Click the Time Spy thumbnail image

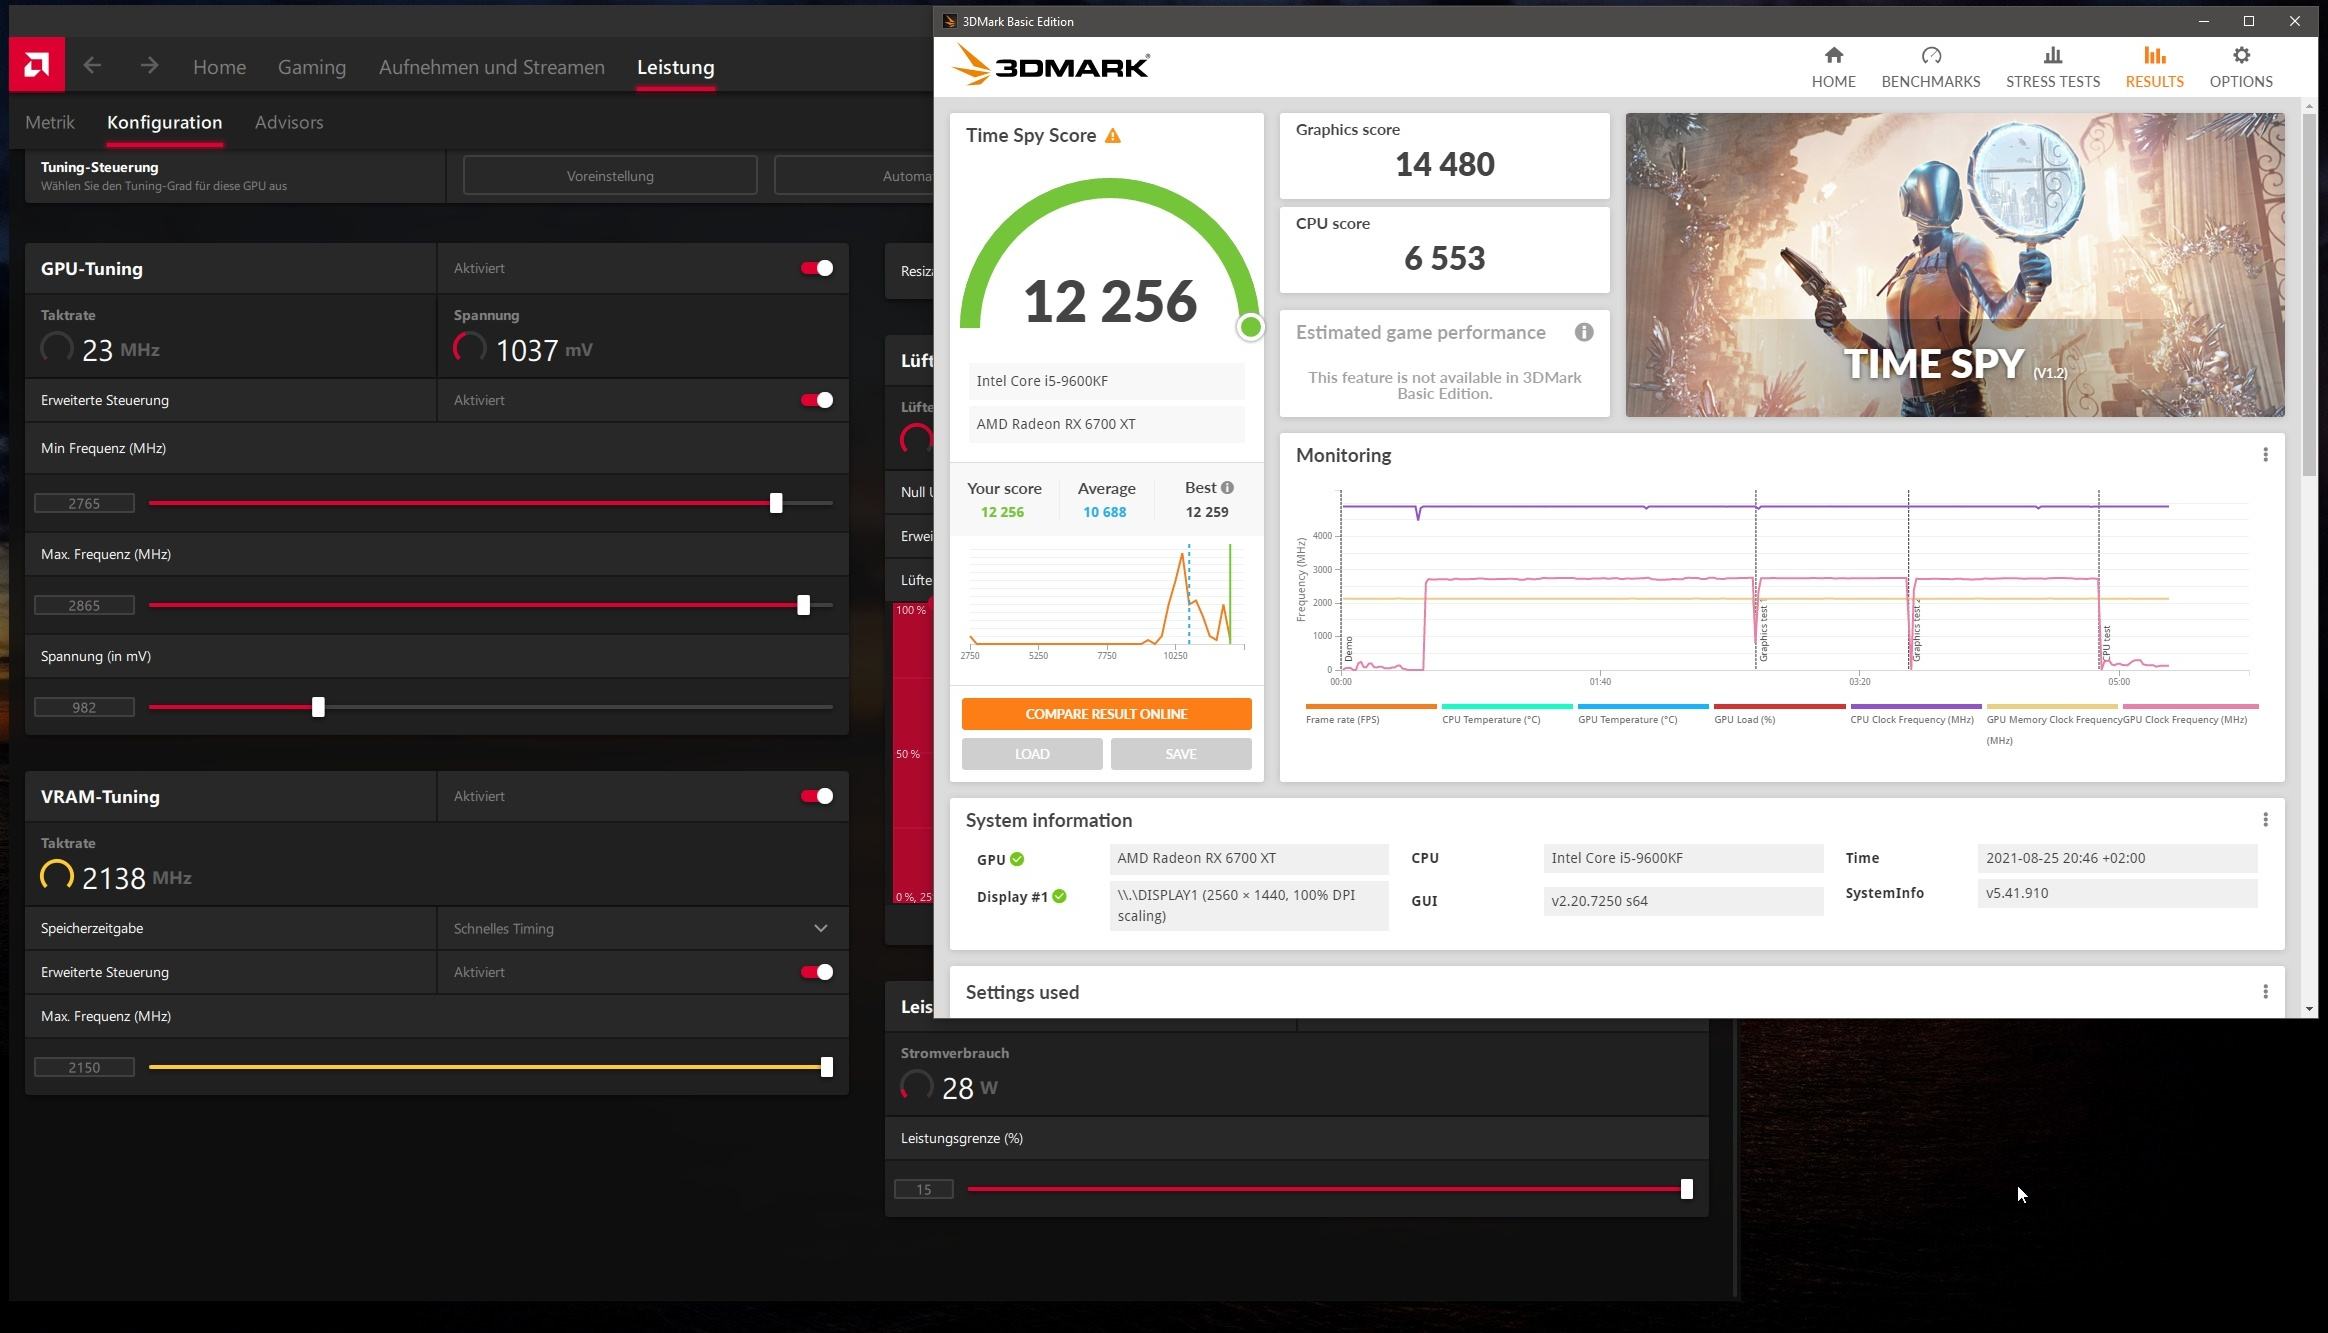(1954, 265)
